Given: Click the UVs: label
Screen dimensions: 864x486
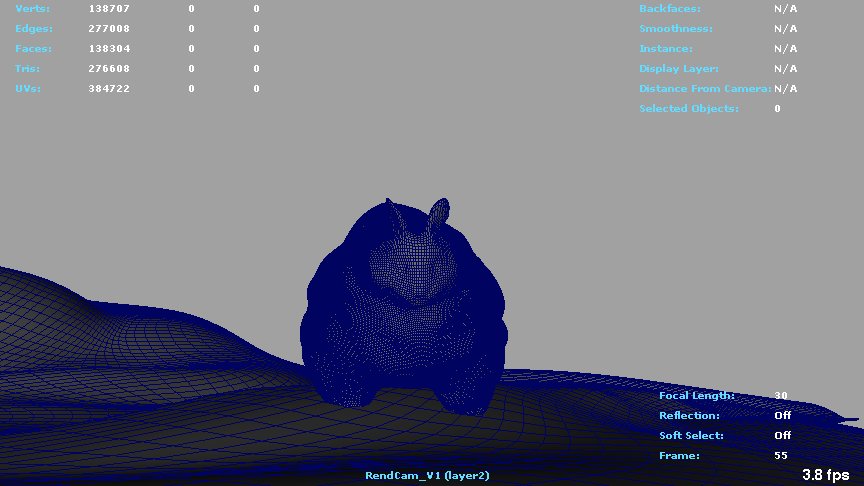Looking at the screenshot, I should click(28, 88).
